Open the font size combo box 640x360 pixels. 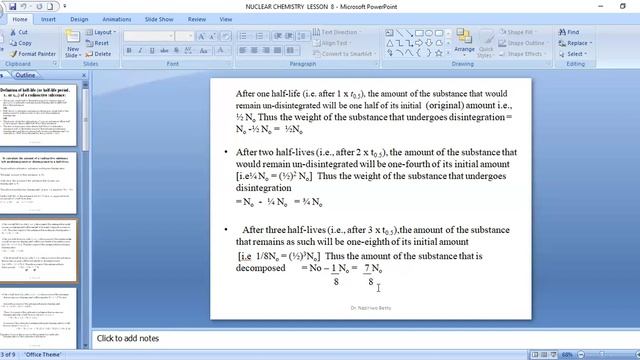pyautogui.click(x=184, y=36)
